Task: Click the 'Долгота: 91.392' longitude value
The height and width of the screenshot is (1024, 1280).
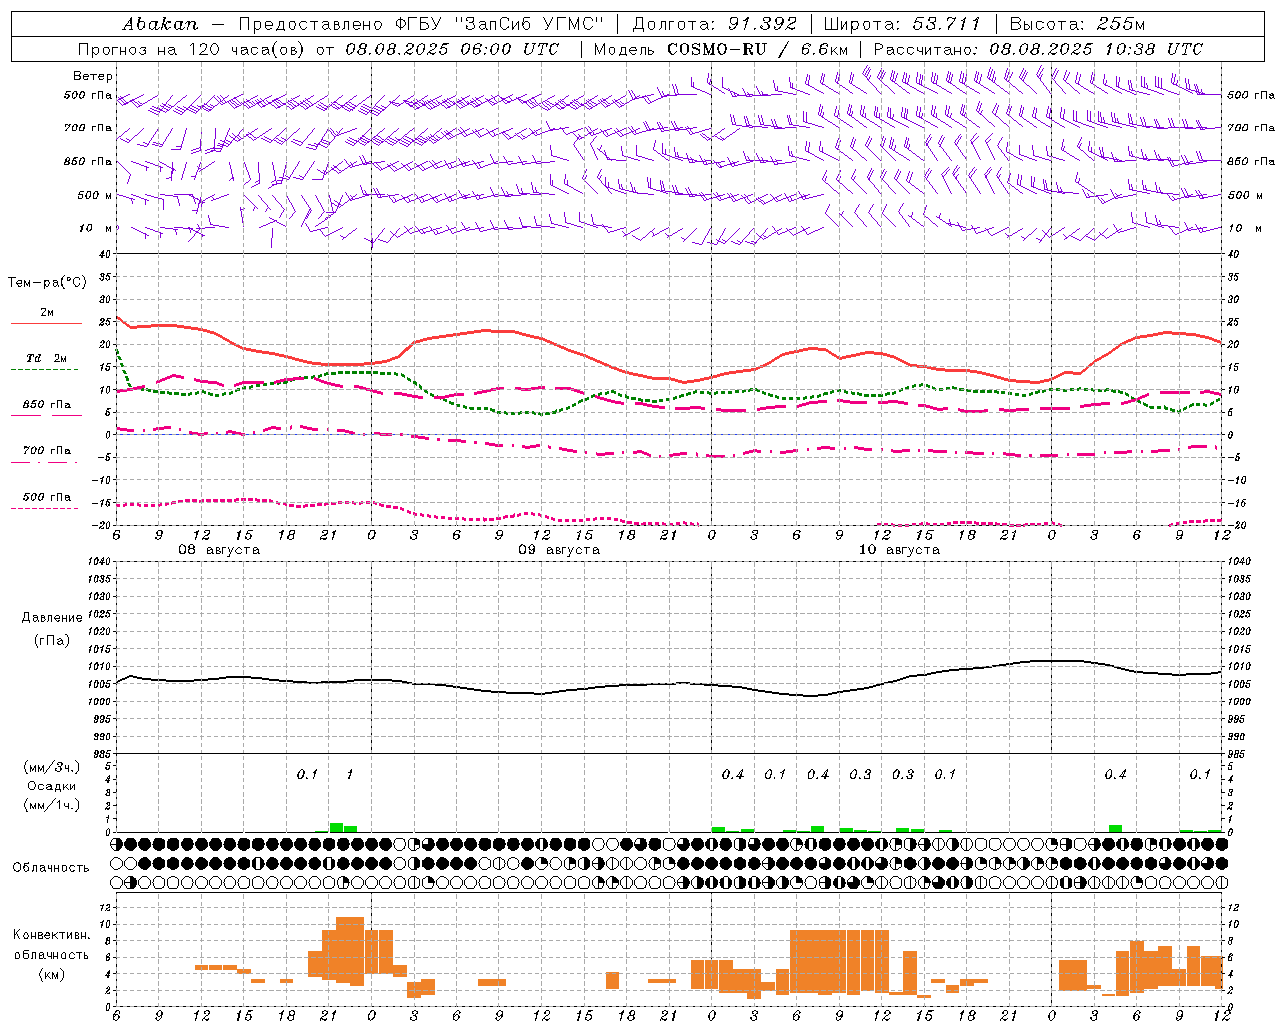Action: [715, 24]
